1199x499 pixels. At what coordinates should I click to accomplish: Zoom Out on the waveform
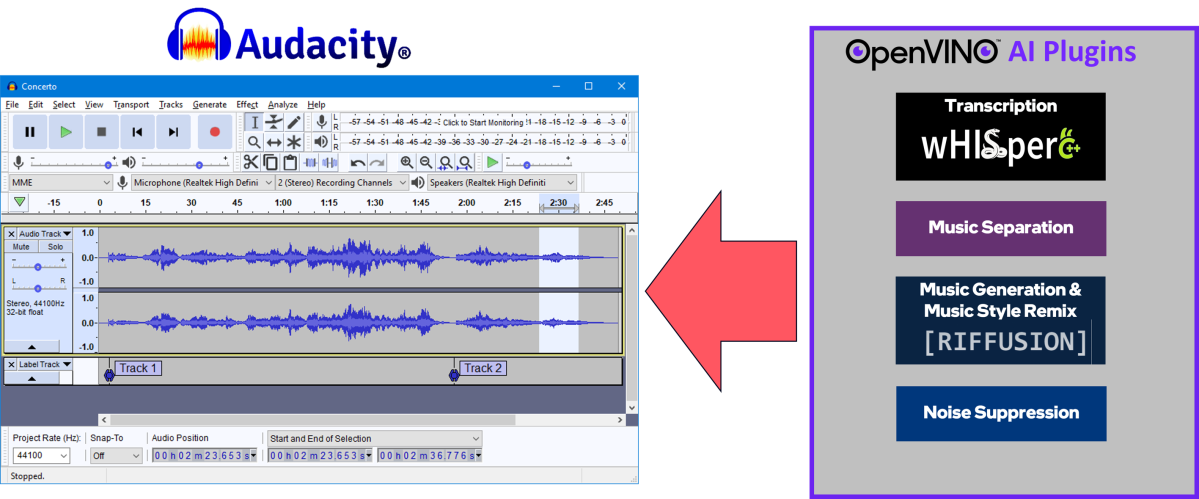(x=425, y=162)
